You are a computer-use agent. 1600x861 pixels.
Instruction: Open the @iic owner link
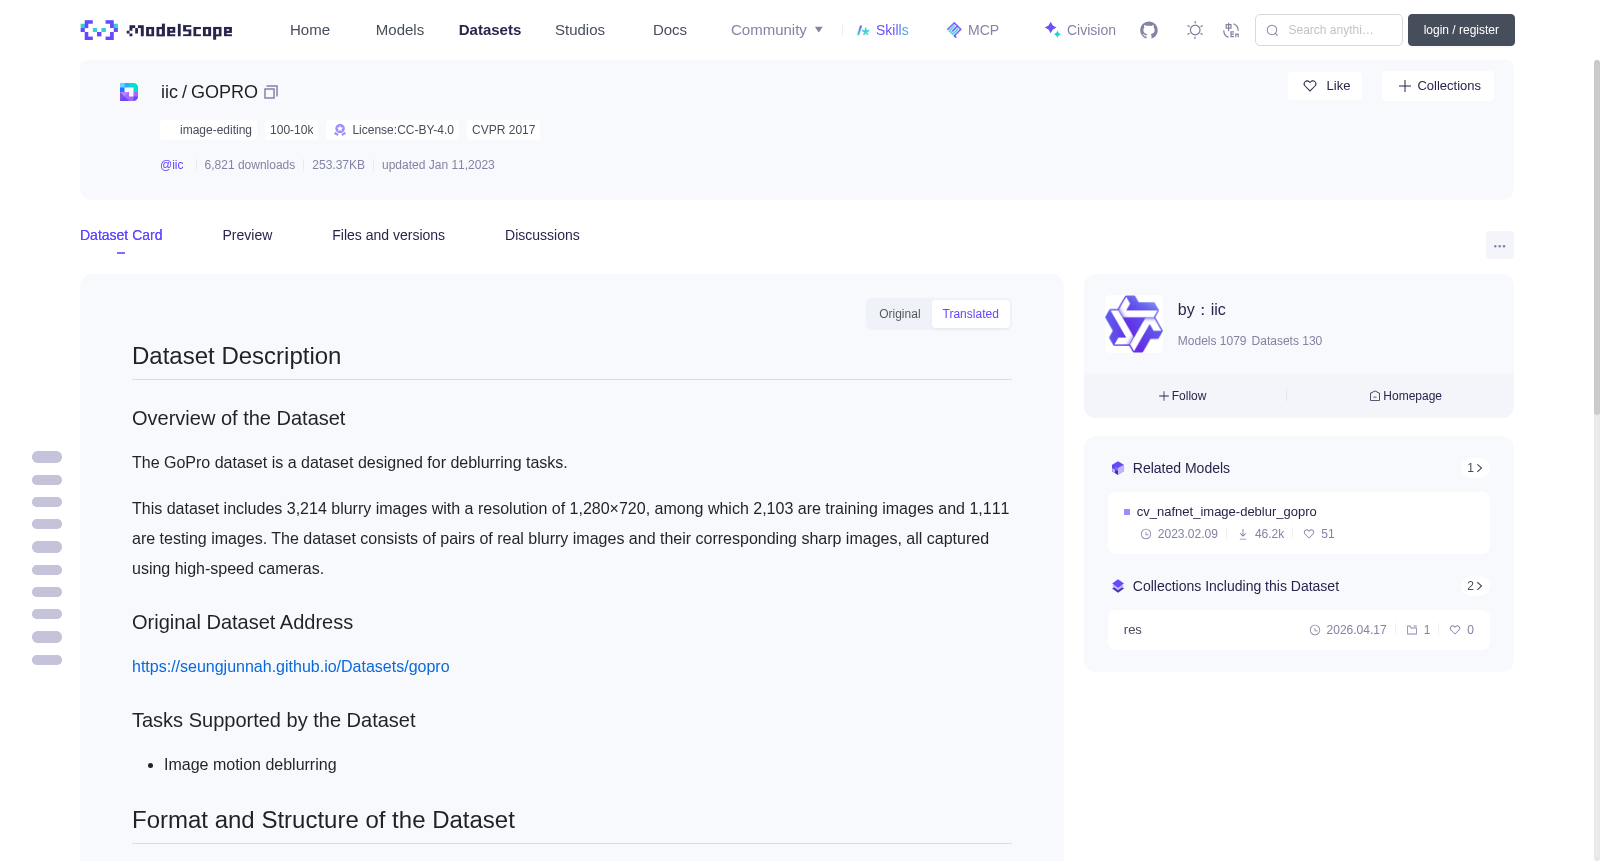click(172, 165)
